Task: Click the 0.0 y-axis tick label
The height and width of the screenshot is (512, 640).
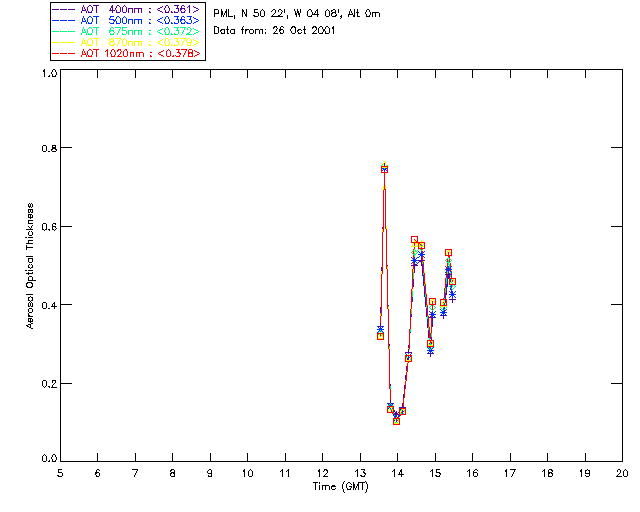Action: point(49,459)
